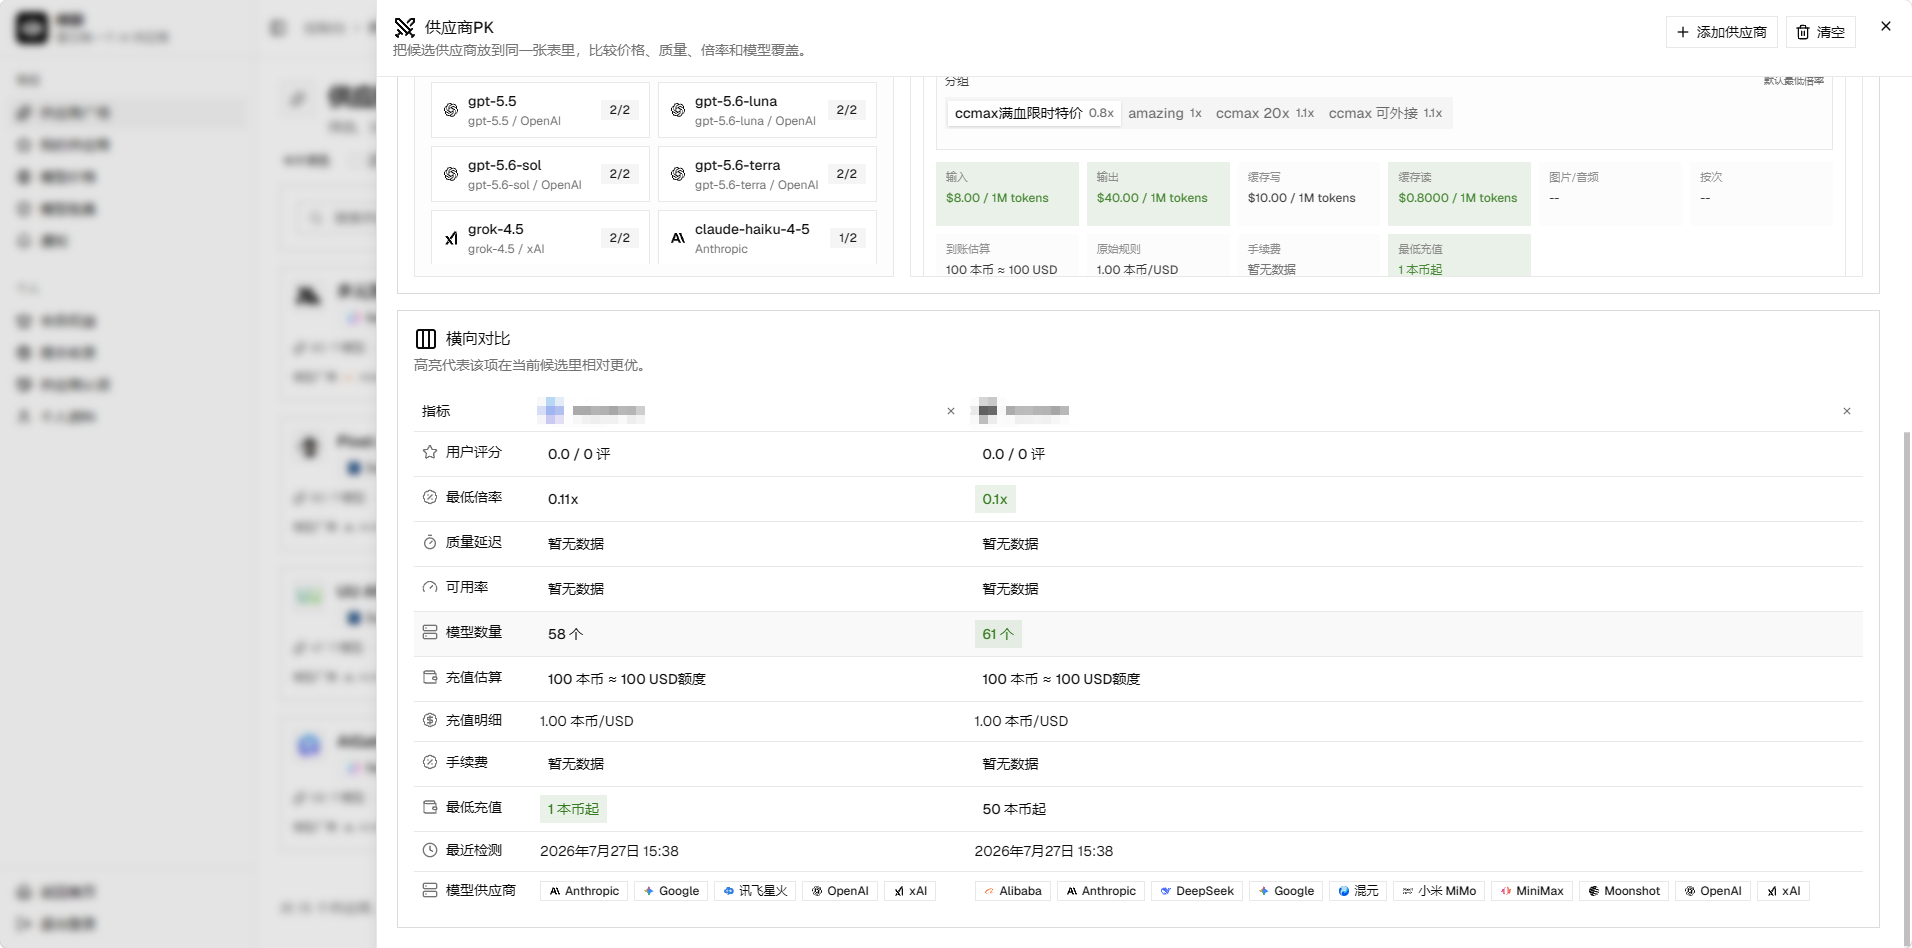Click the 质量延迟 stopwatch icon
The image size is (1912, 948).
pyautogui.click(x=430, y=542)
